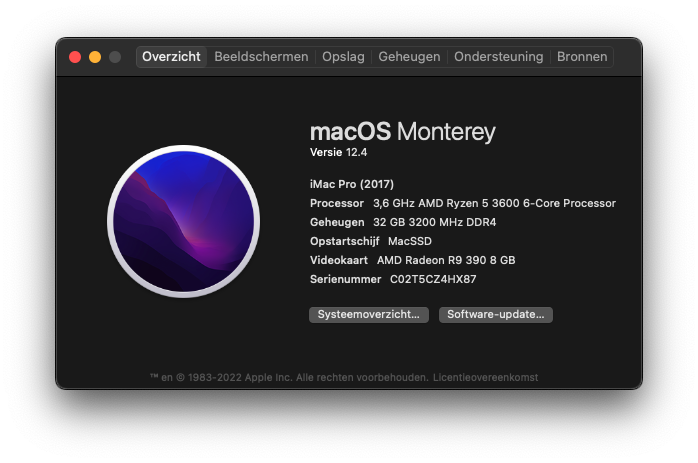The width and height of the screenshot is (698, 463).
Task: Click the MacSSD startup disk name
Action: pos(409,241)
